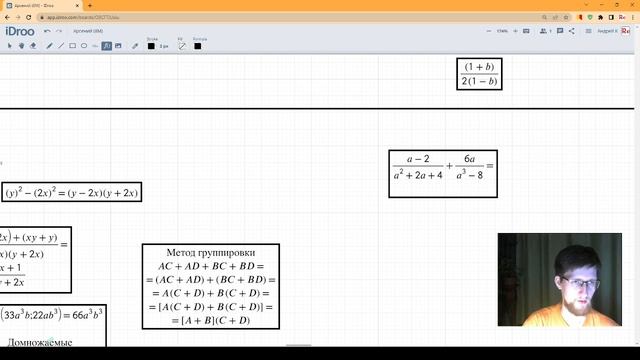The image size is (640, 360).
Task: Select the text tool
Action: 95,46
